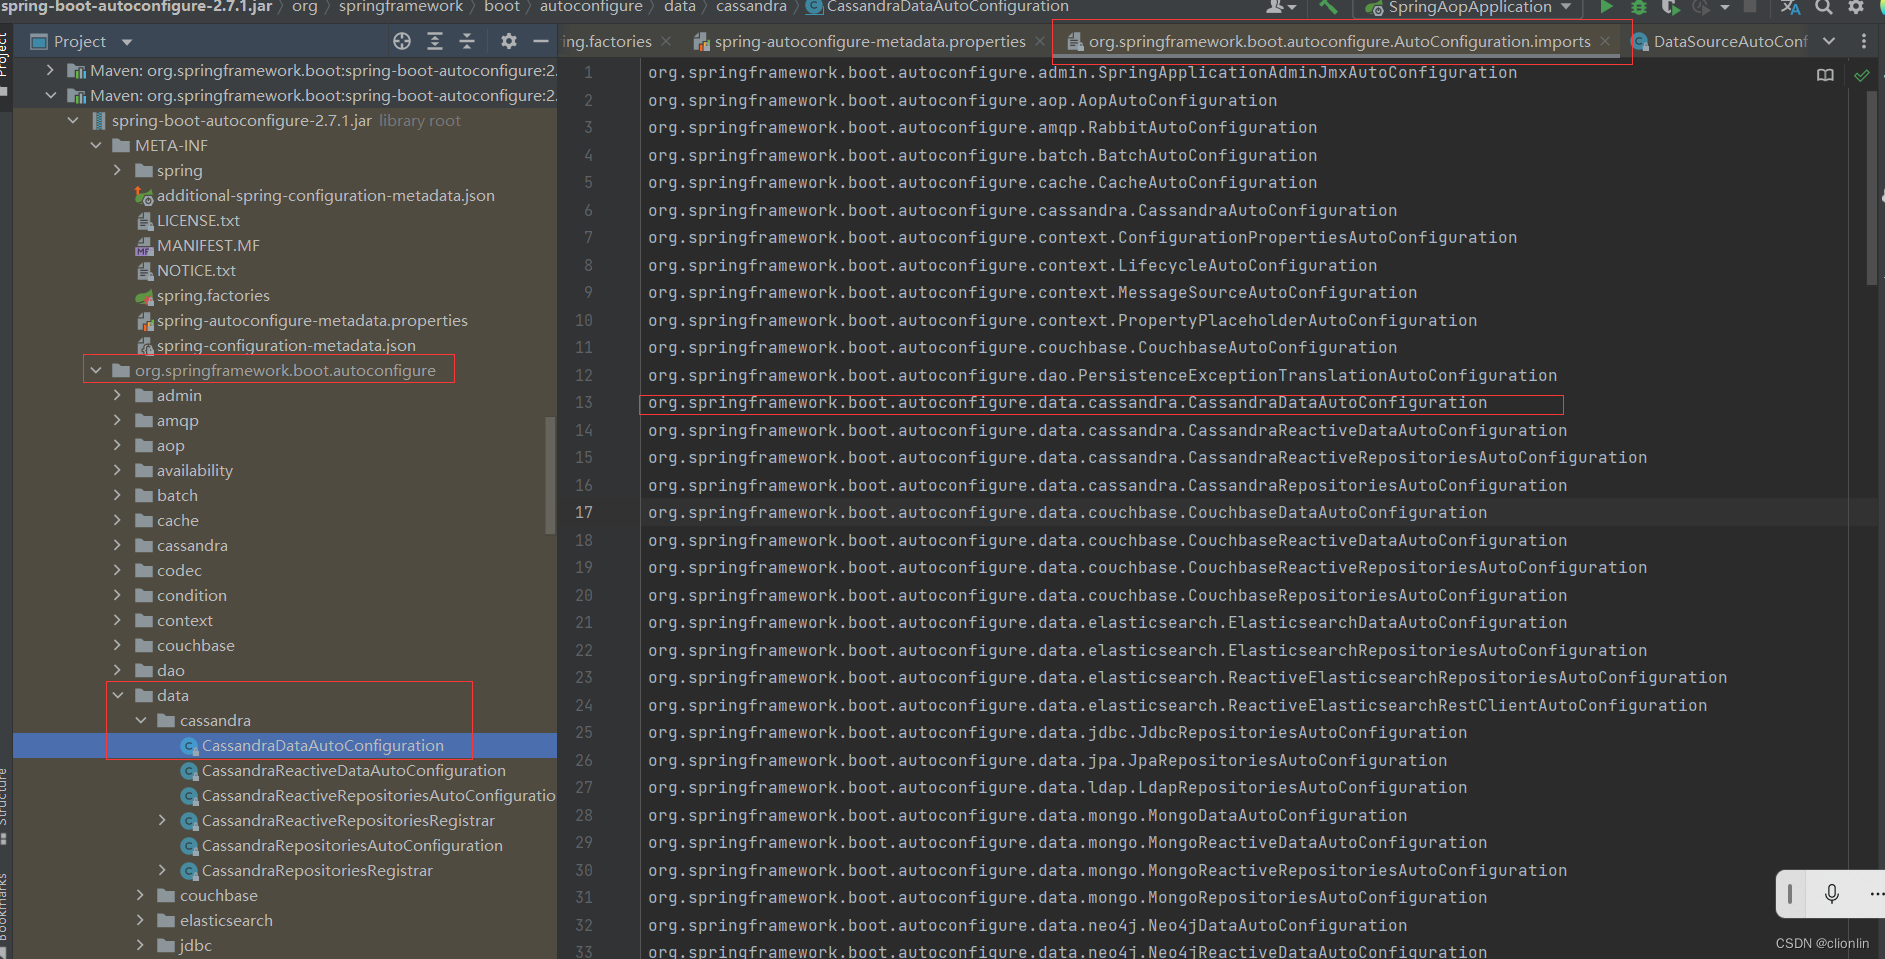Run with coverage icon in the toolbar
Image resolution: width=1885 pixels, height=959 pixels.
click(x=1670, y=7)
